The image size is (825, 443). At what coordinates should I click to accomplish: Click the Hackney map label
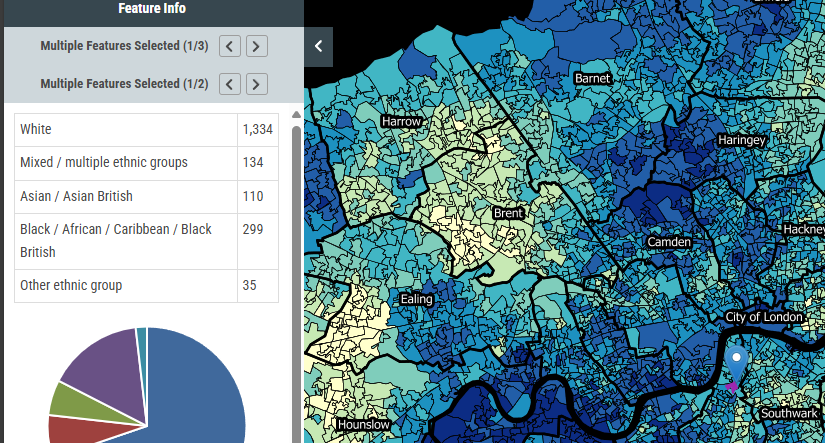point(803,229)
